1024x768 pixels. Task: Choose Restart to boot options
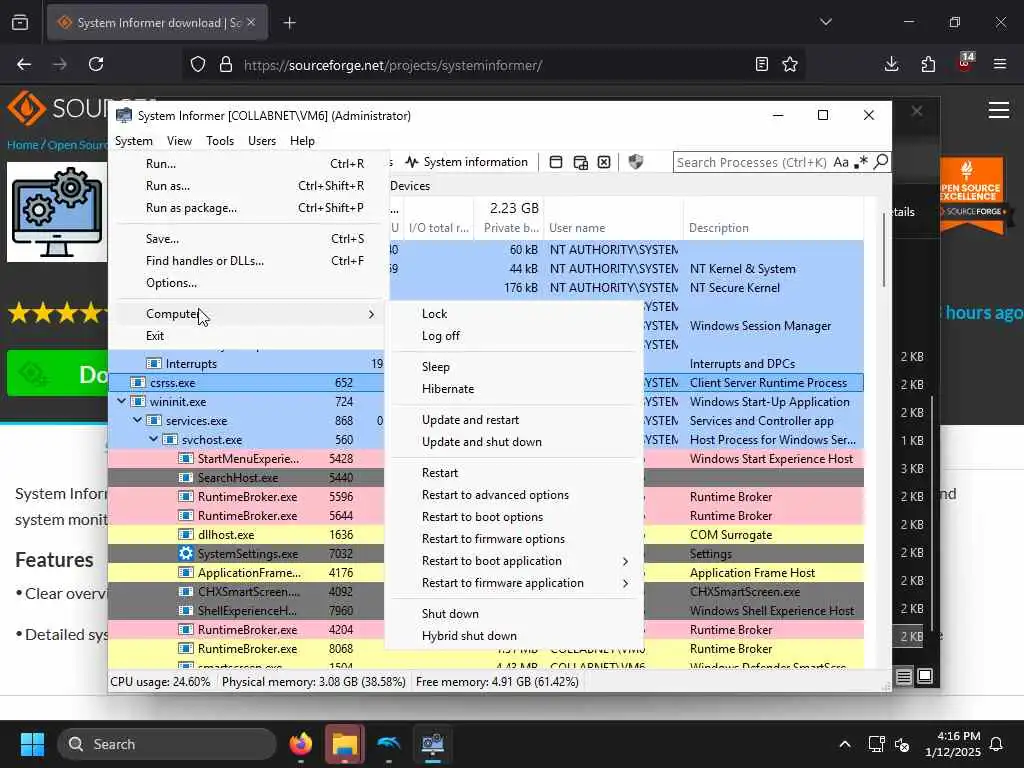point(514,517)
